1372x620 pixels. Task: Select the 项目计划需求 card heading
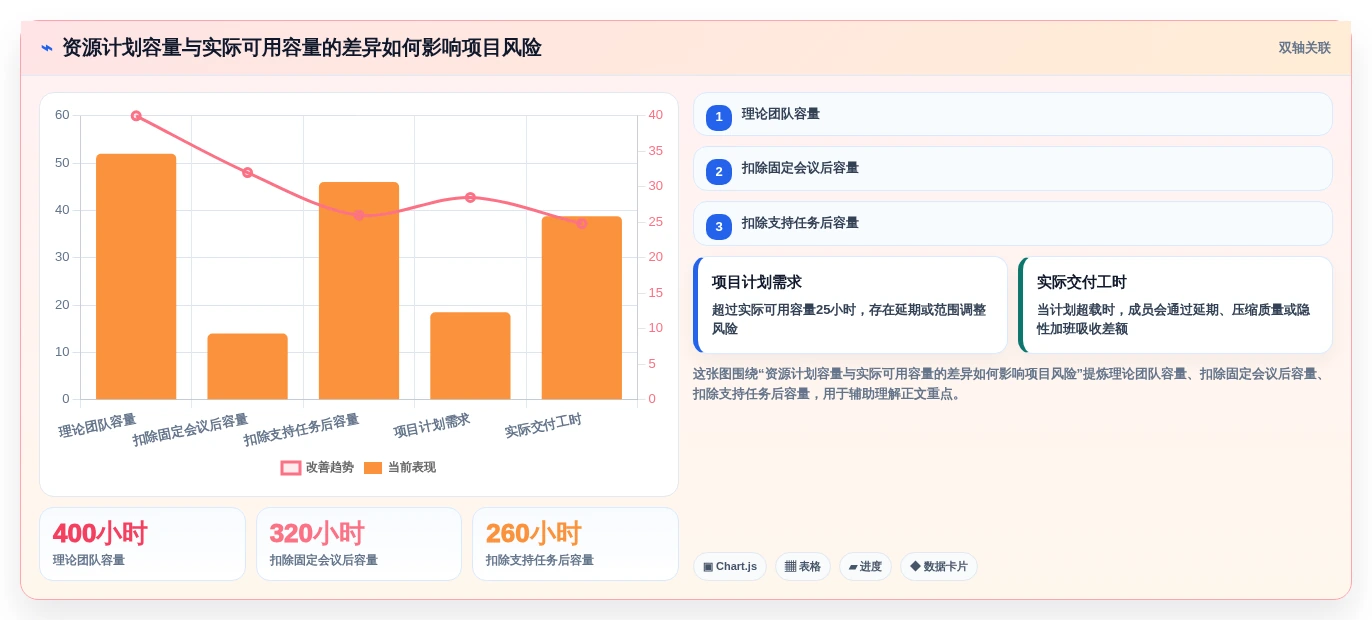tap(757, 282)
